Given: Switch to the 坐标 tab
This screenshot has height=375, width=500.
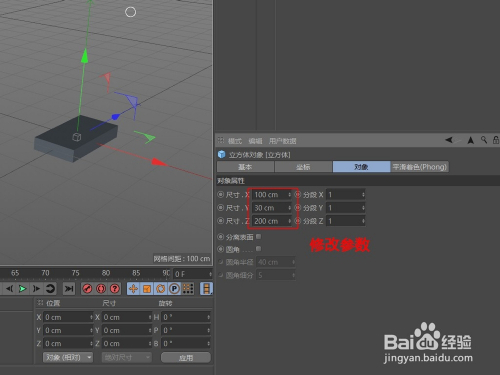Looking at the screenshot, I should click(x=303, y=167).
